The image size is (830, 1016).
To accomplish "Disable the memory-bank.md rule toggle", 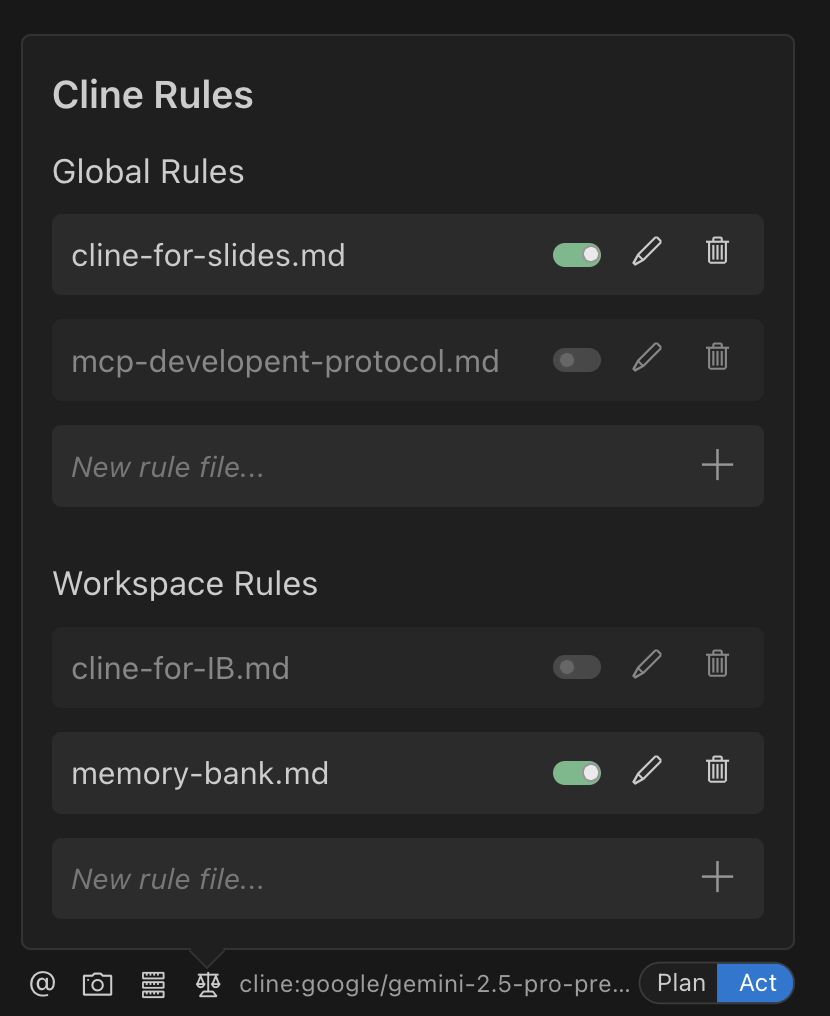I will [577, 772].
